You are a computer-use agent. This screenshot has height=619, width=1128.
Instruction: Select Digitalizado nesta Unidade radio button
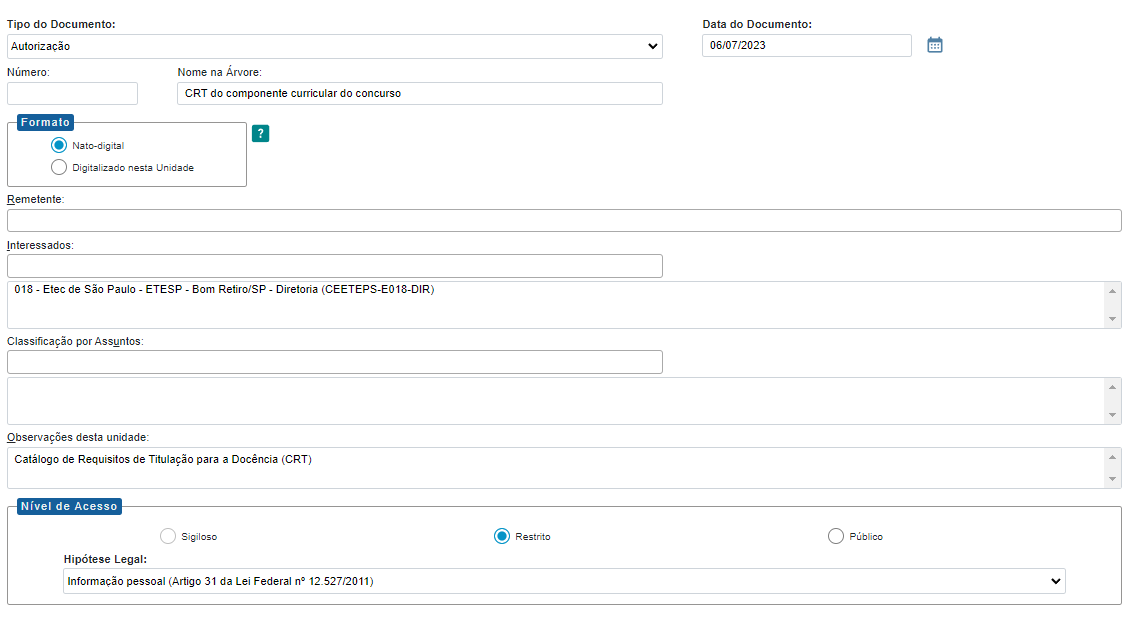pyautogui.click(x=59, y=167)
